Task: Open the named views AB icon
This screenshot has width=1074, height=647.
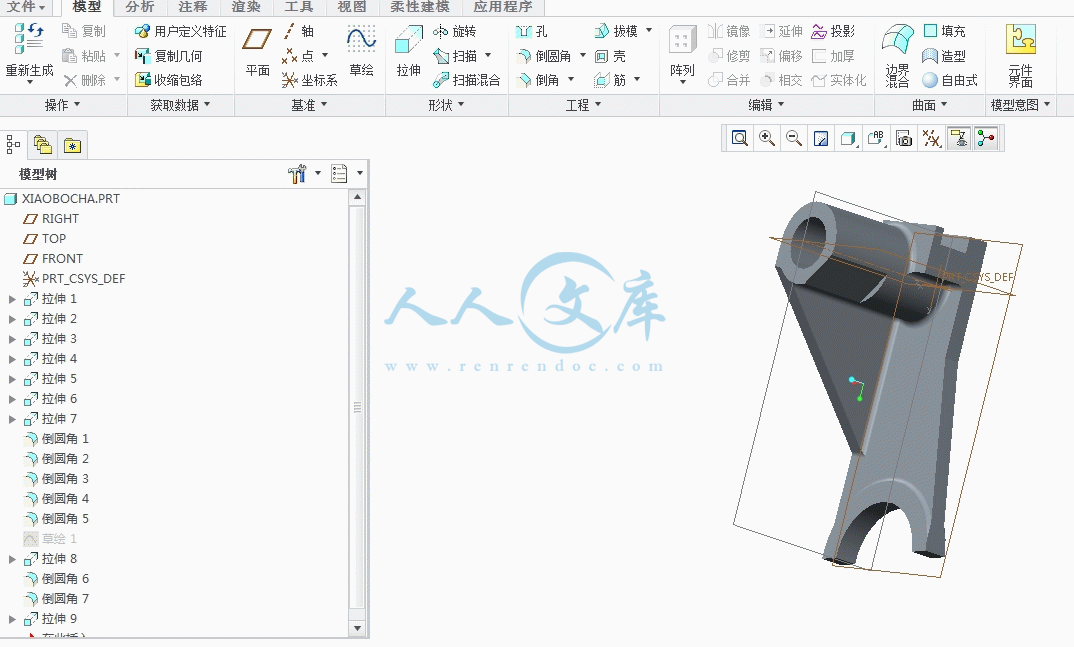Action: tap(876, 139)
